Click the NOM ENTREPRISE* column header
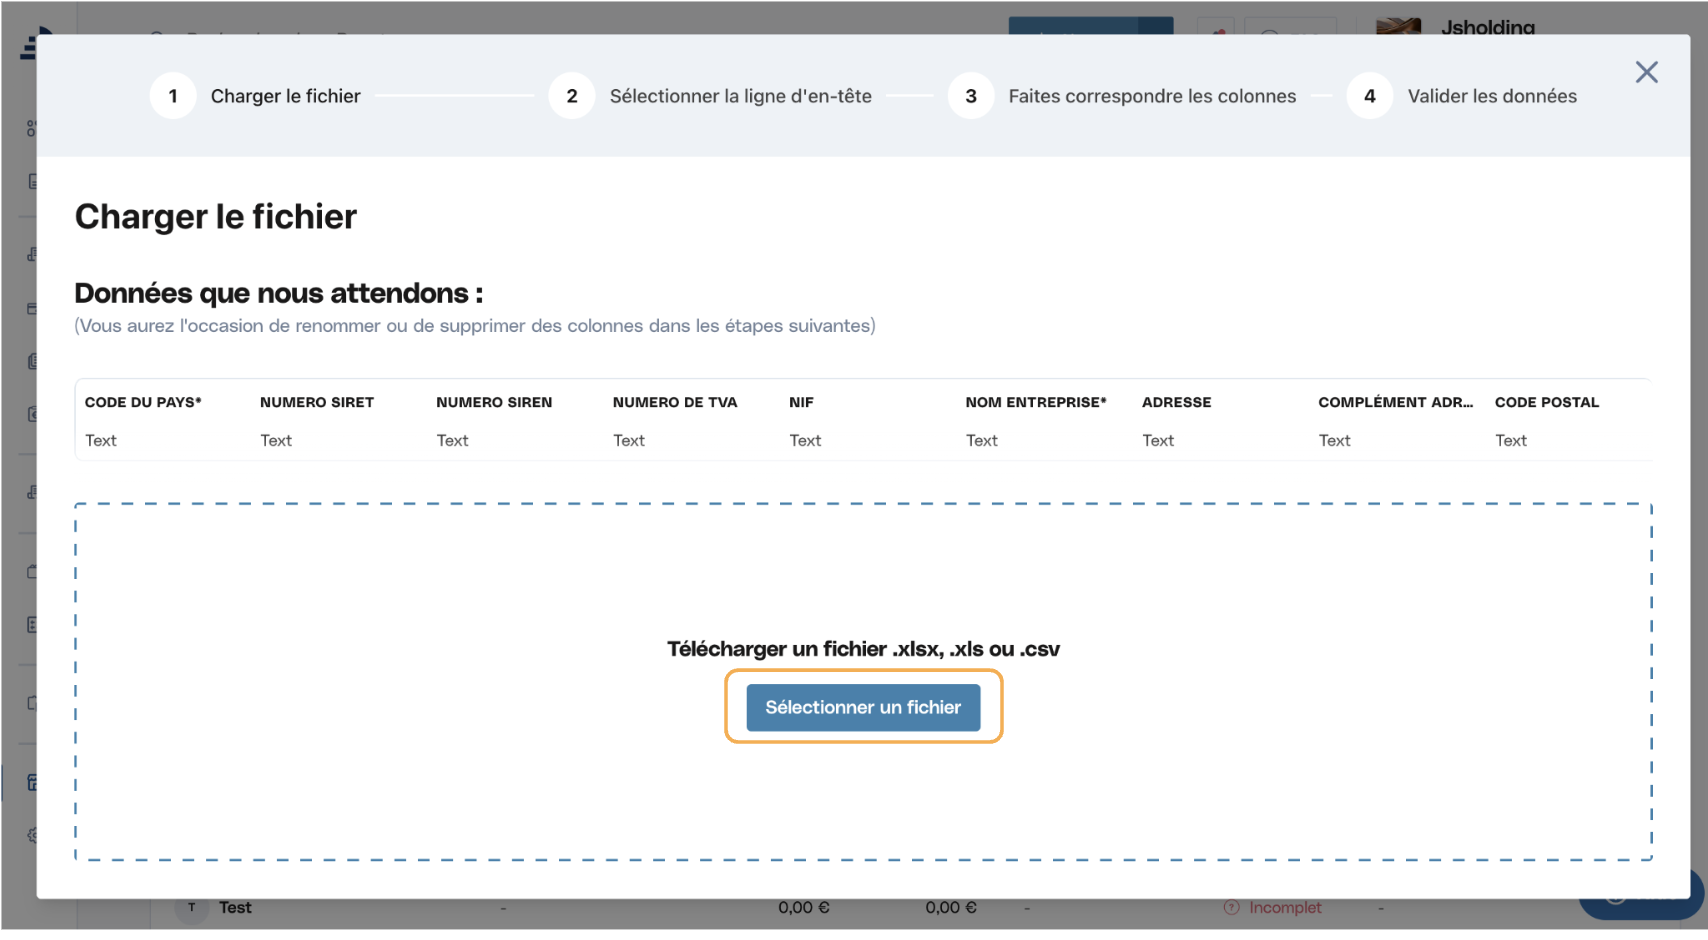This screenshot has height=940, width=1708. [x=1036, y=402]
